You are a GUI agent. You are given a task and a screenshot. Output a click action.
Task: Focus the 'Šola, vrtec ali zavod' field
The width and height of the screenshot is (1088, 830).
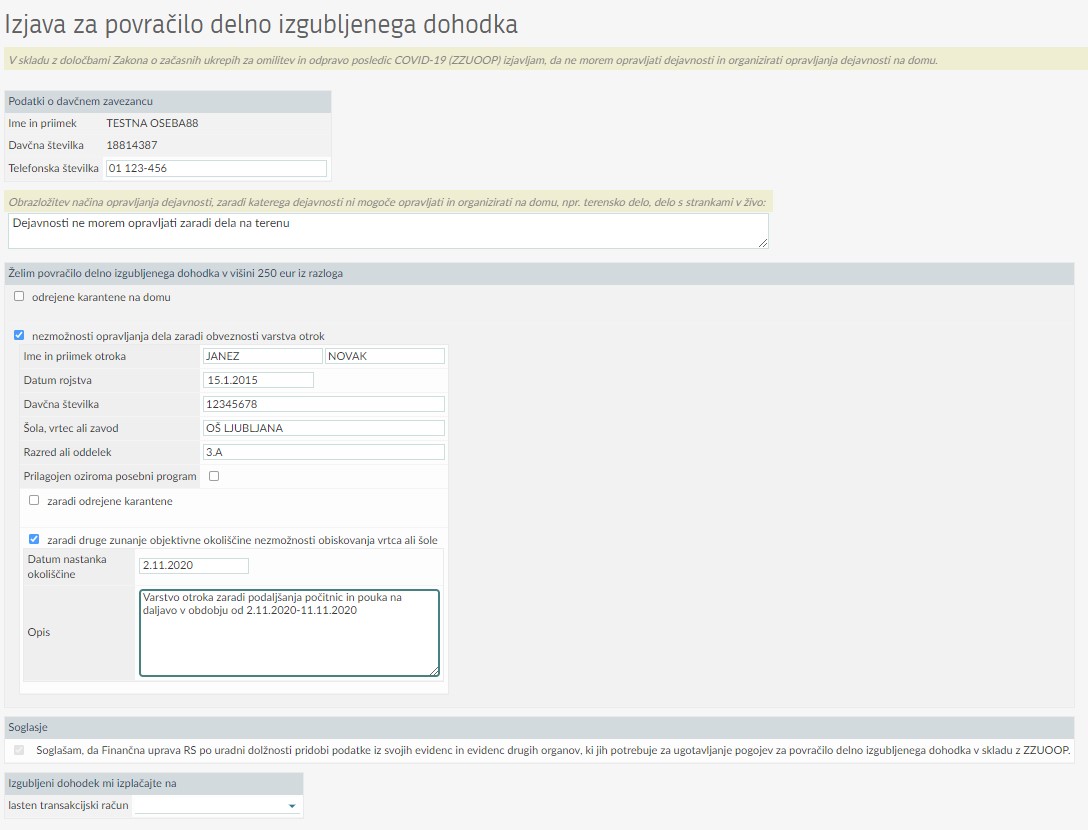click(322, 428)
